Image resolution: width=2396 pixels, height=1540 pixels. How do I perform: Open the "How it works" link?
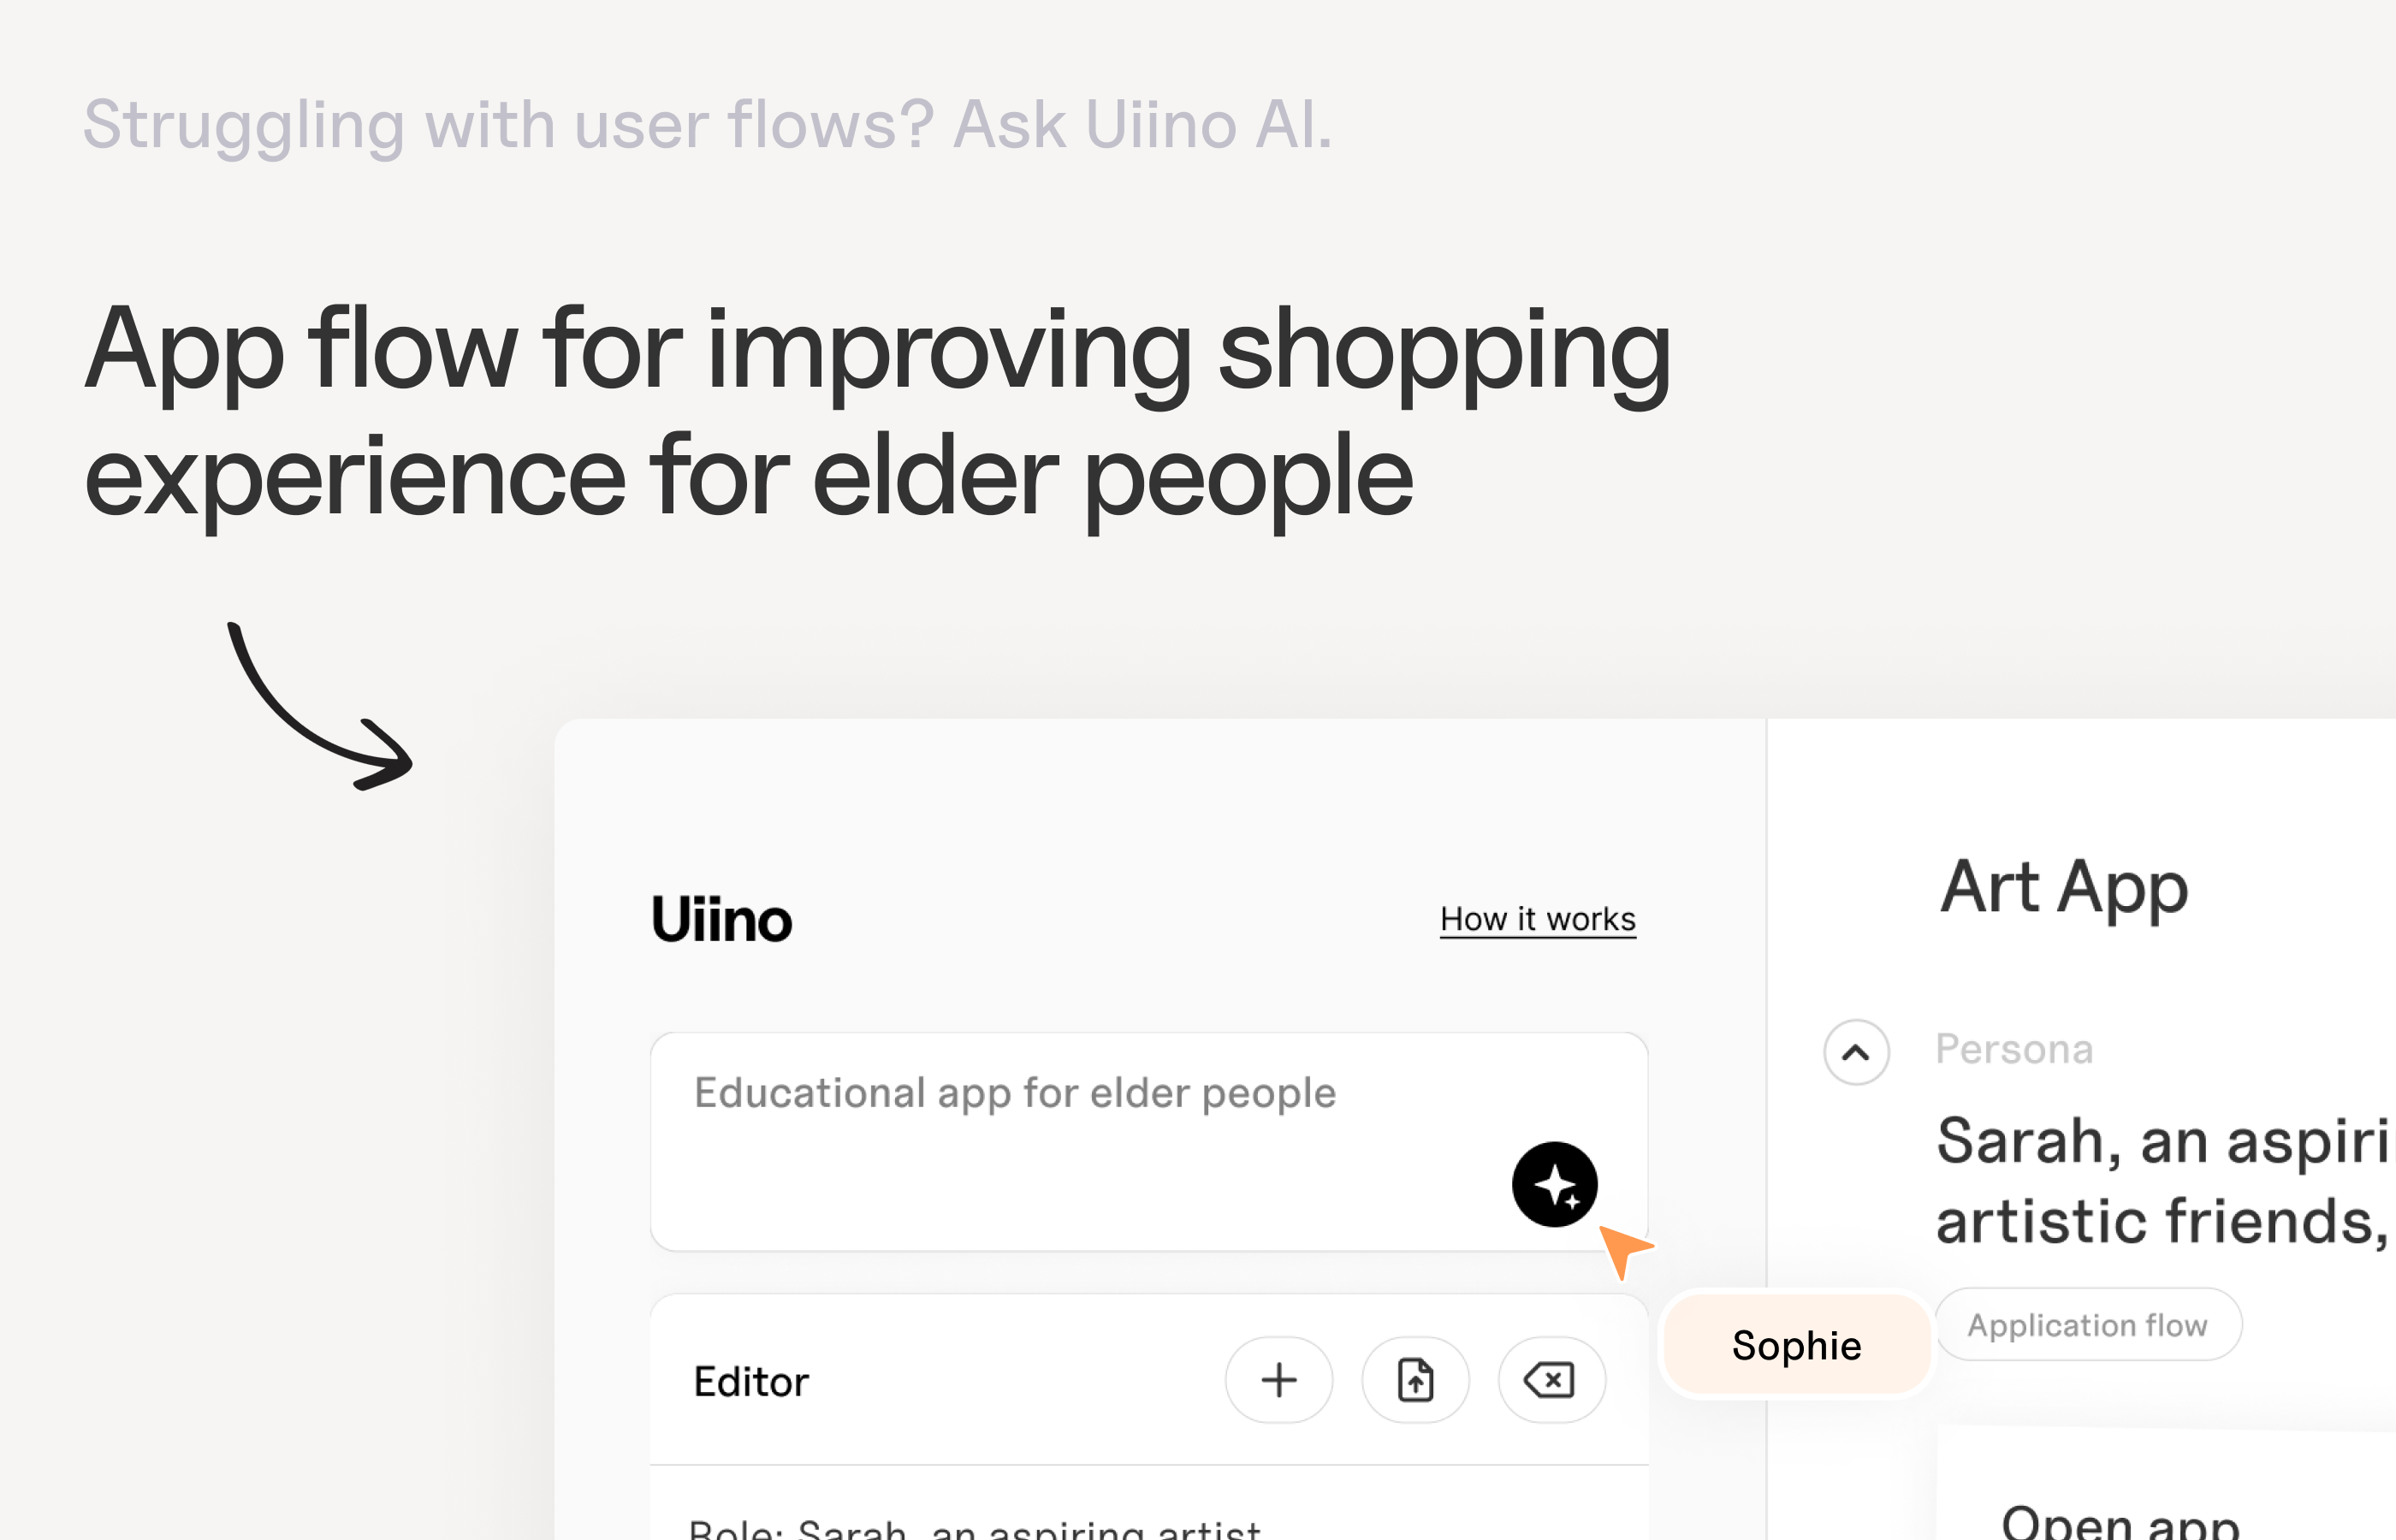coord(1537,919)
